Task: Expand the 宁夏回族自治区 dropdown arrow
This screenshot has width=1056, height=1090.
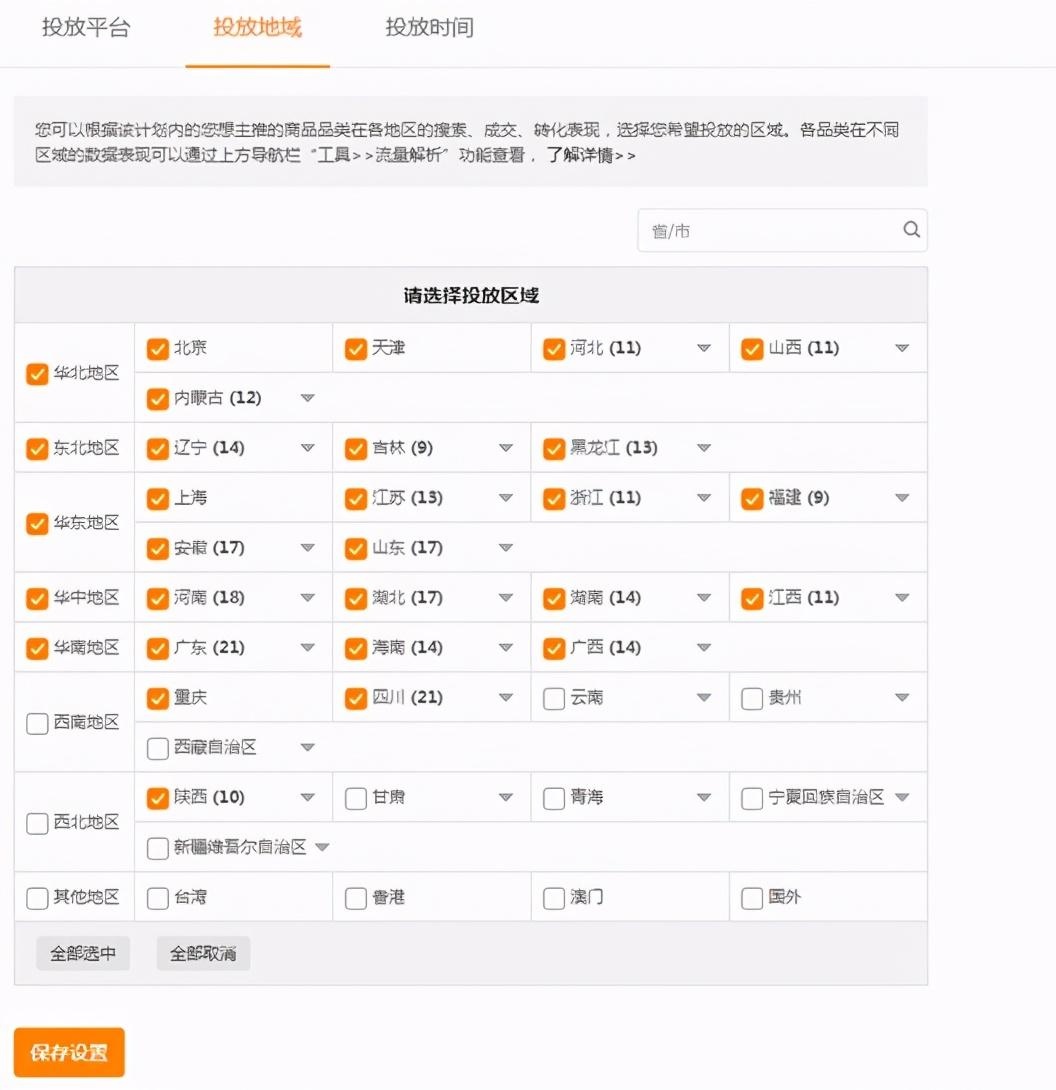Action: (x=902, y=797)
